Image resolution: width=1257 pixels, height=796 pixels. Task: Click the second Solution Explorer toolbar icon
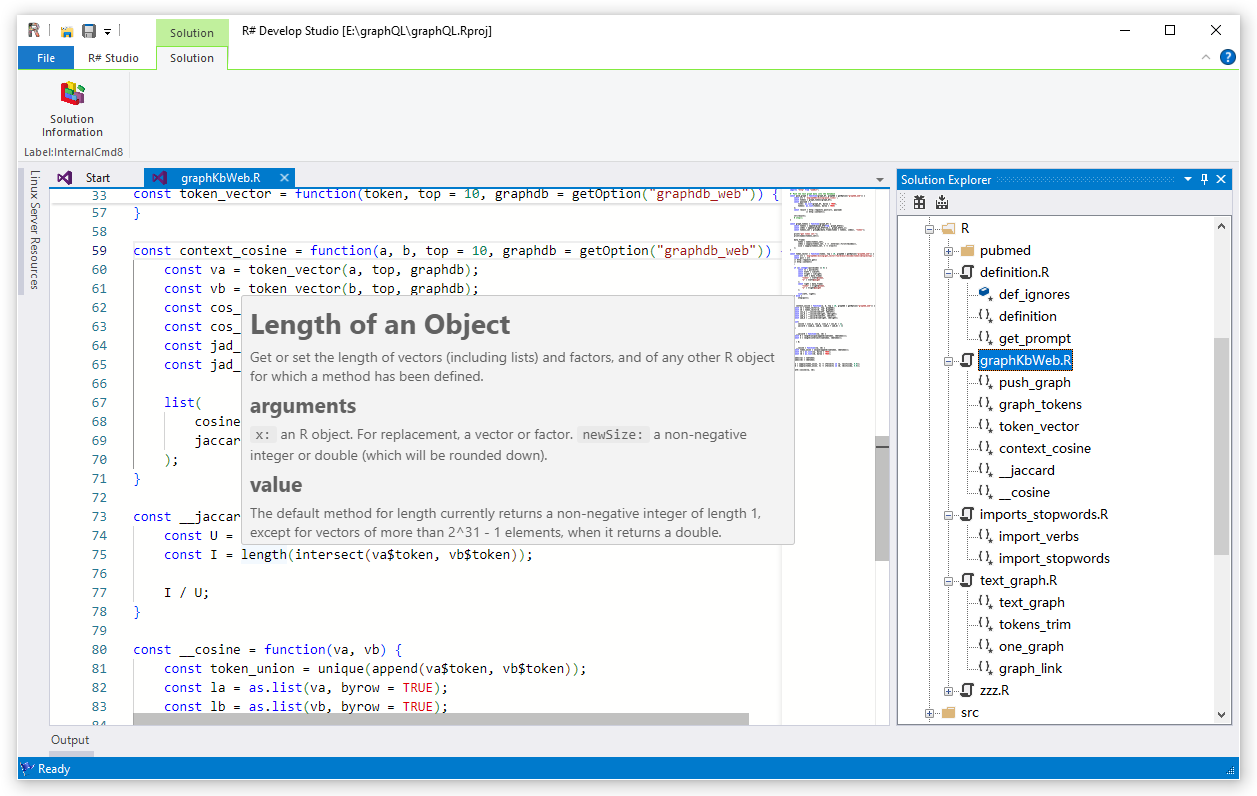[x=942, y=202]
